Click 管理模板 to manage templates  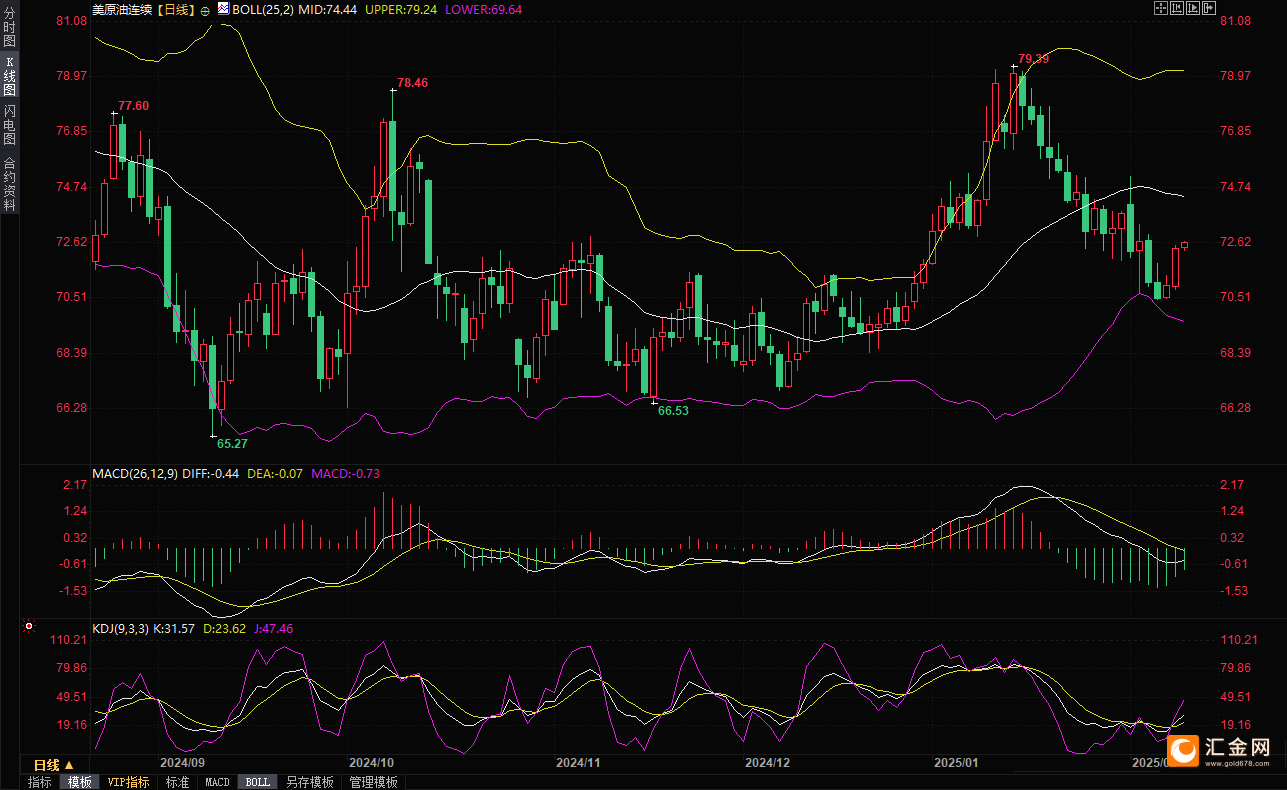373,782
